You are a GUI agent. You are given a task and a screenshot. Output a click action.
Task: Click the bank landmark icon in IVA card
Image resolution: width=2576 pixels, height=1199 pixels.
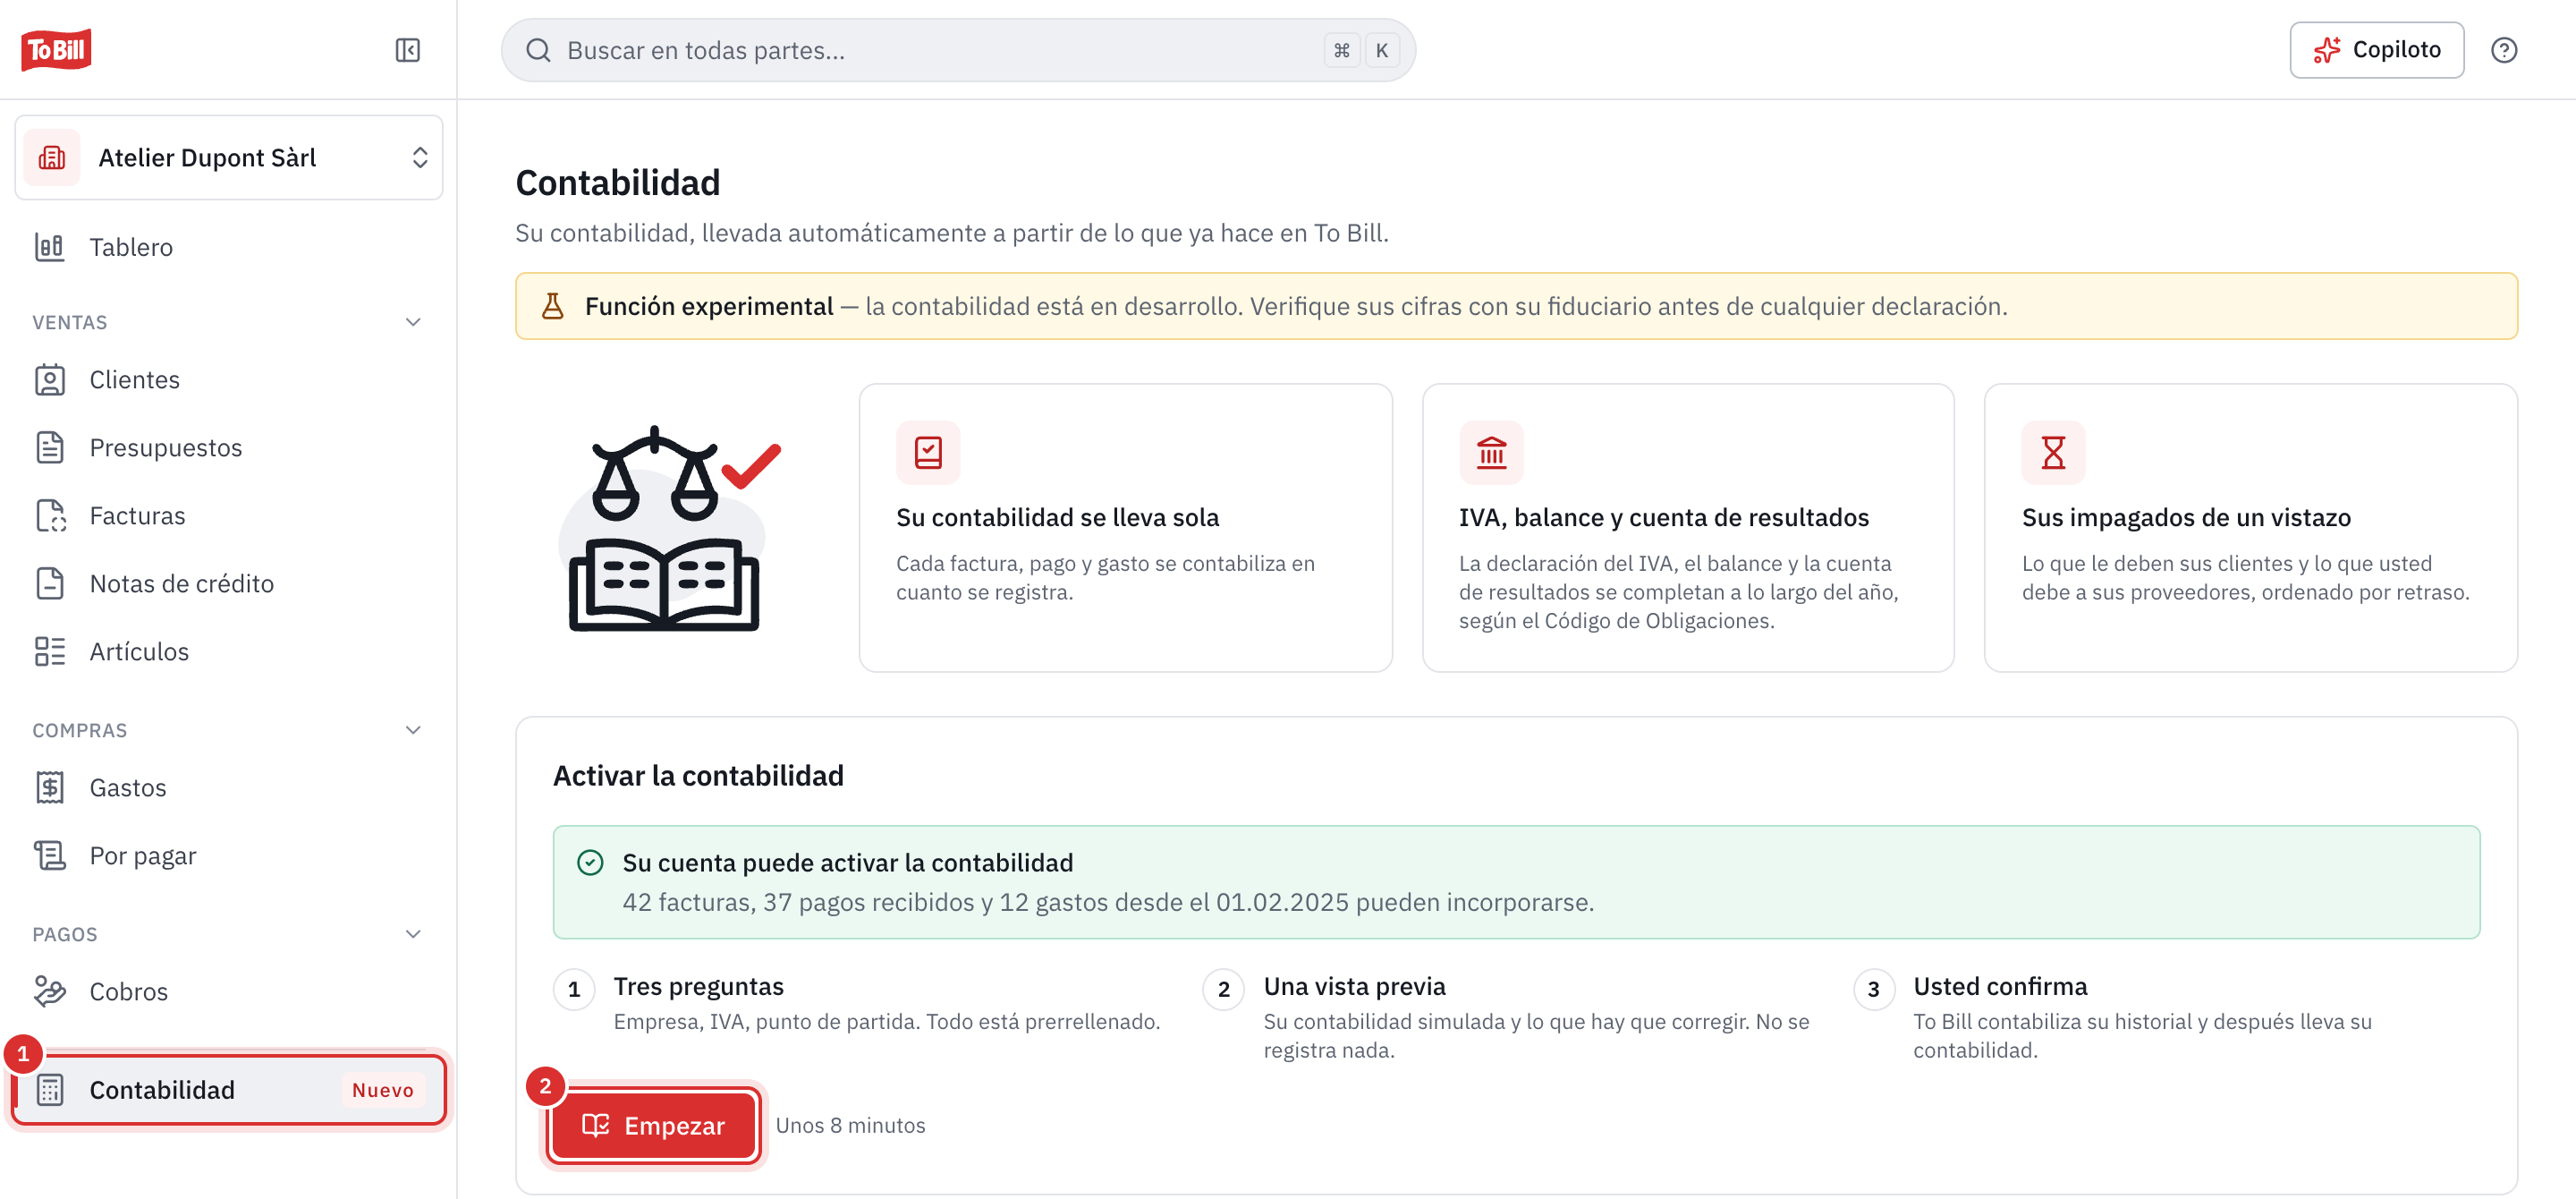pos(1491,453)
